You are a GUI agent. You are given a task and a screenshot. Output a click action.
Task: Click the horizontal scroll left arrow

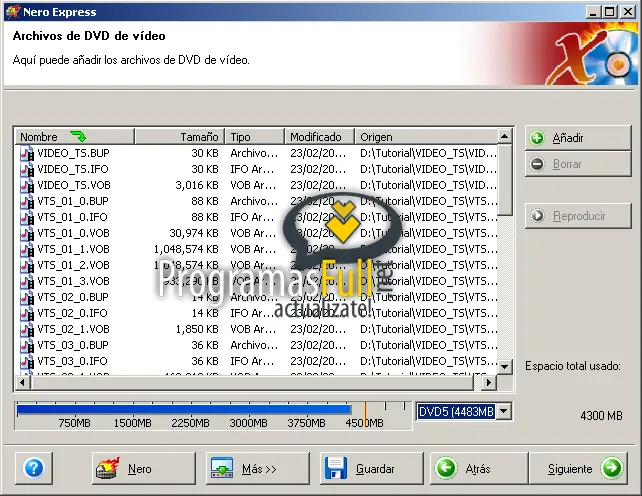[23, 383]
